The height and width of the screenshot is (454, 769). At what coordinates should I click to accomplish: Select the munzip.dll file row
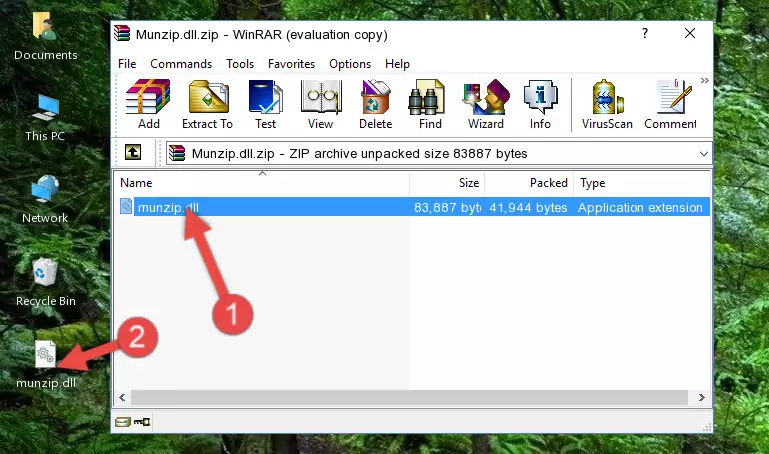pos(413,207)
